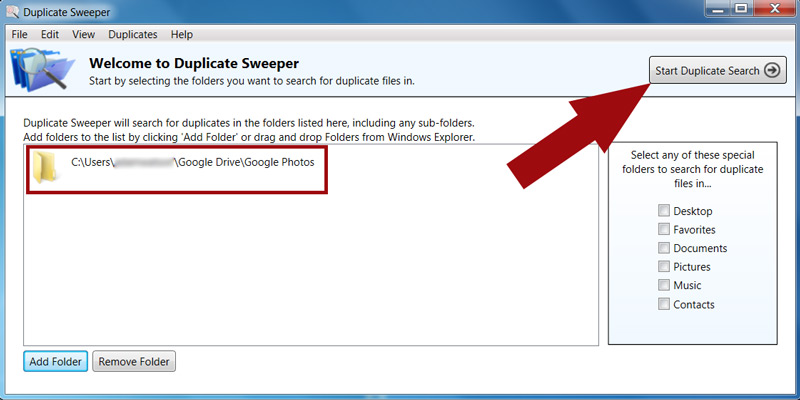Screen dimensions: 800x400
Task: Enable the Music folder checkbox
Action: coord(664,286)
